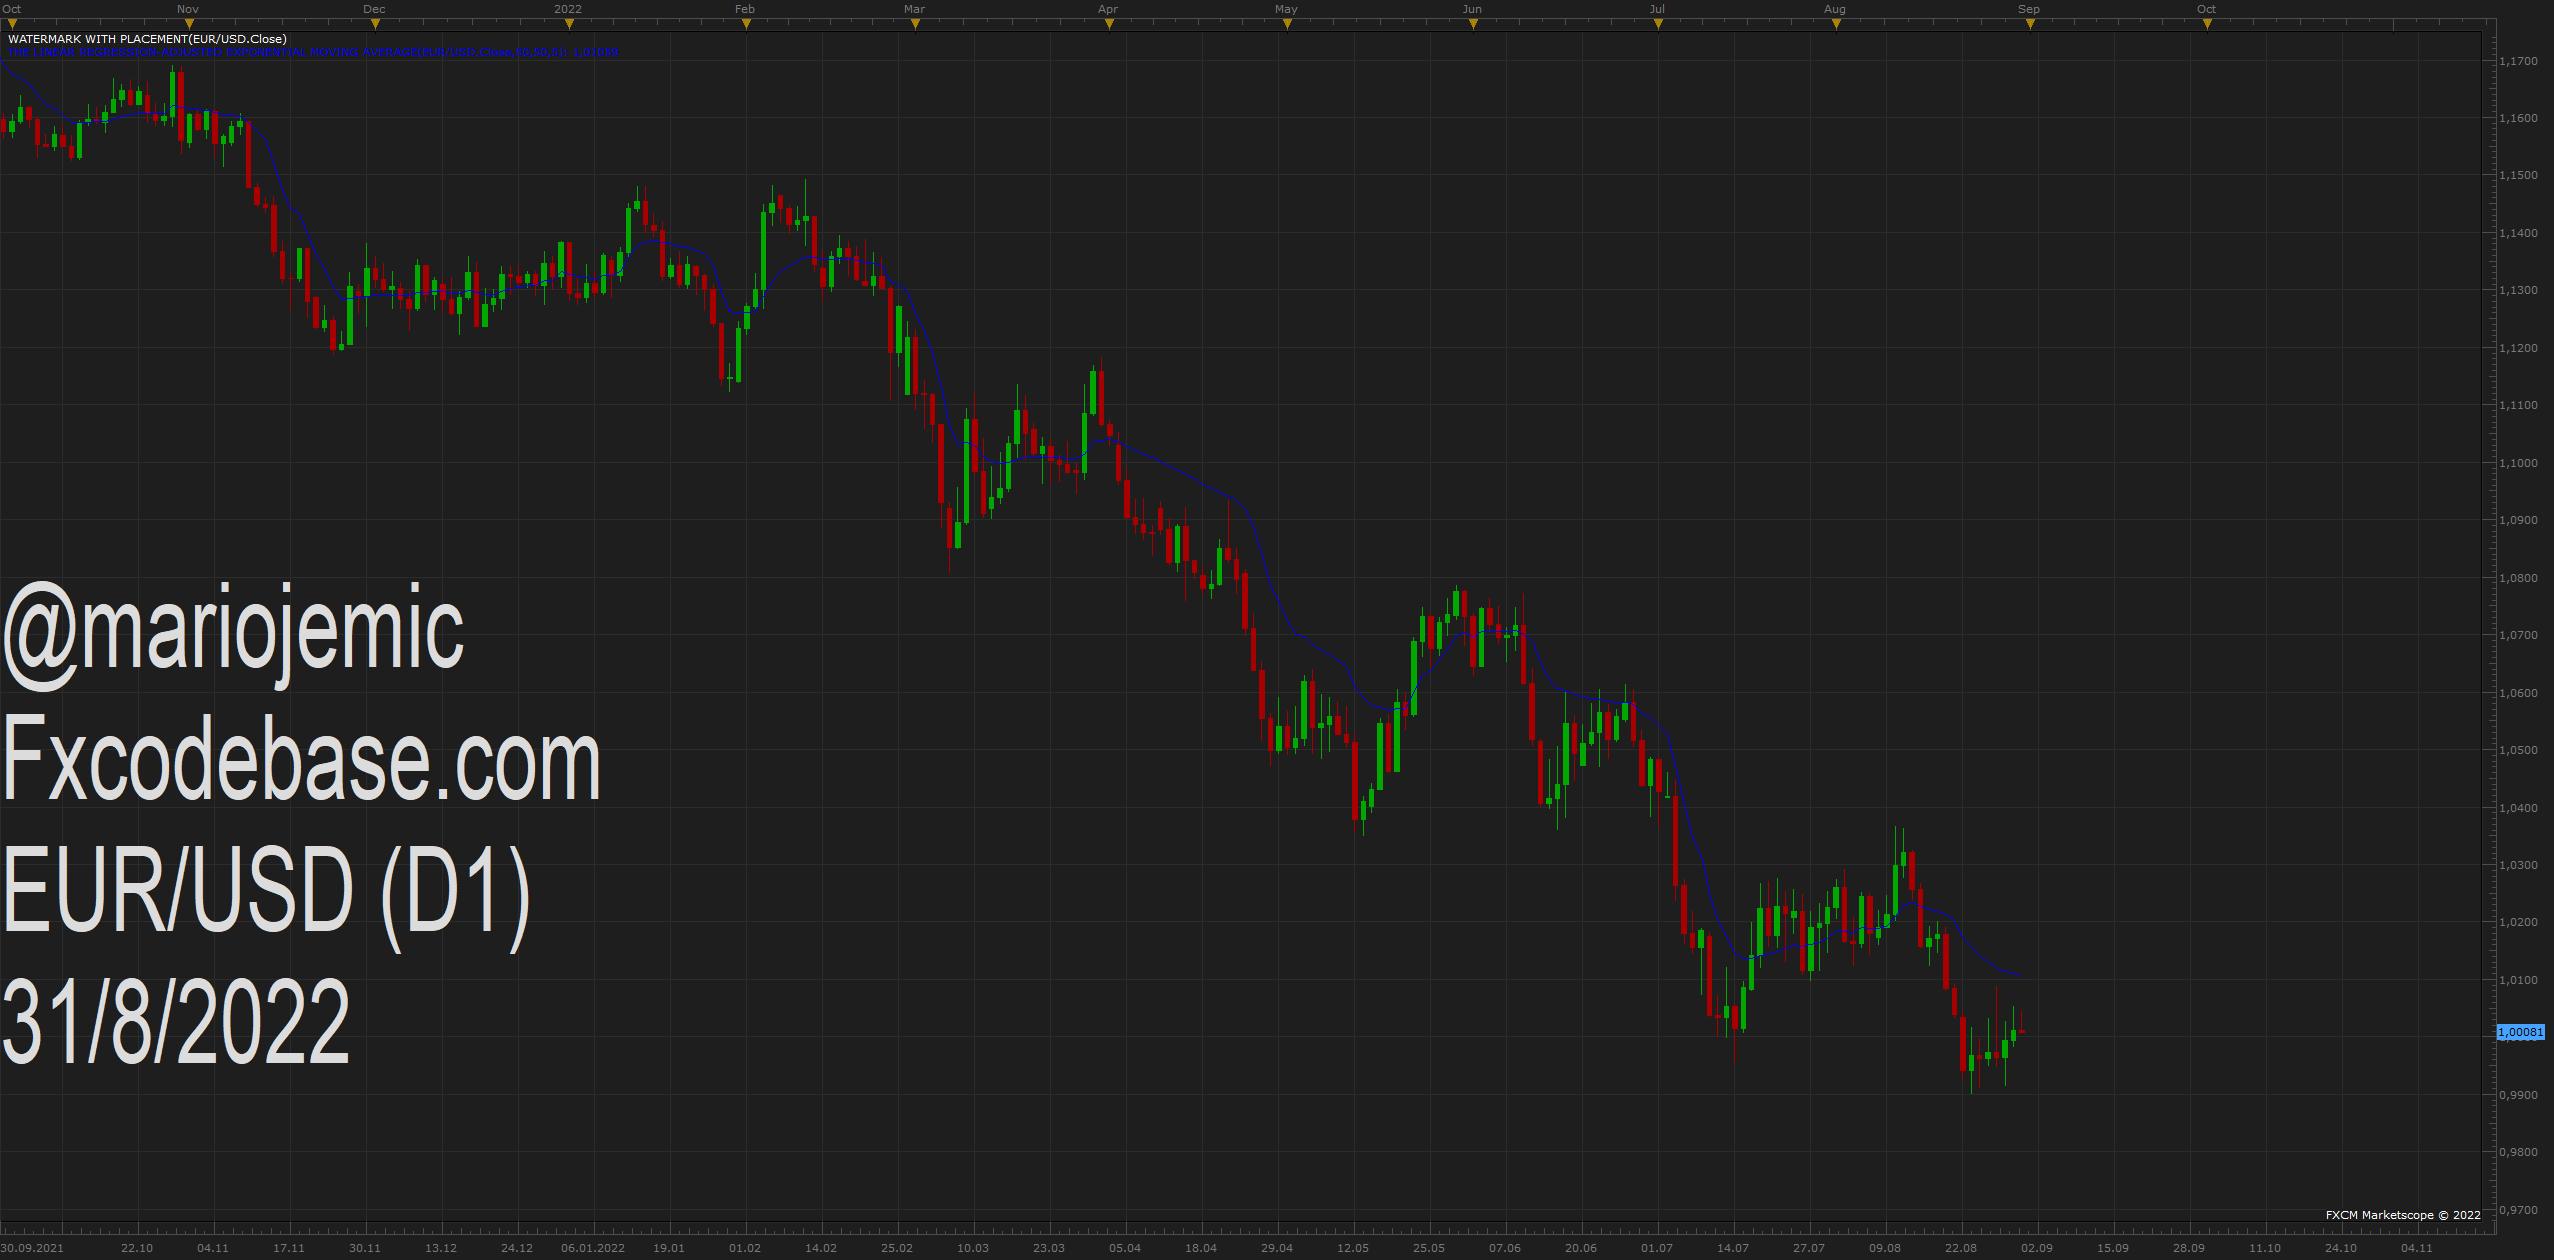This screenshot has width=2554, height=1260.
Task: Click the 1,0400 price axis label
Action: pyautogui.click(x=2518, y=808)
